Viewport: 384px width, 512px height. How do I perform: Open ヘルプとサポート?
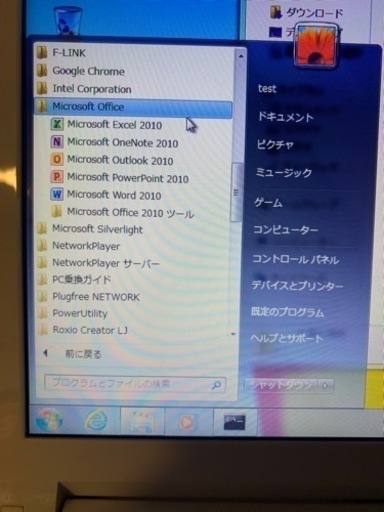287,338
